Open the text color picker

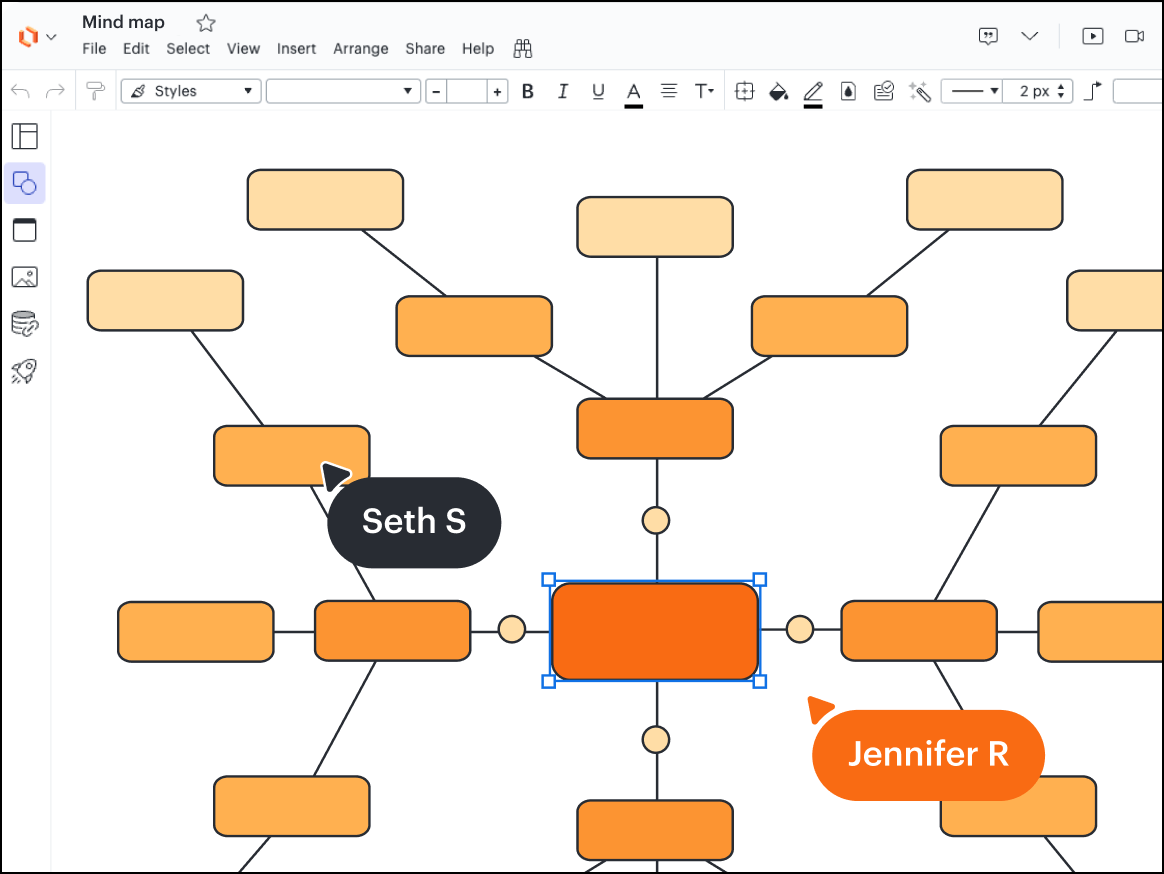point(633,94)
